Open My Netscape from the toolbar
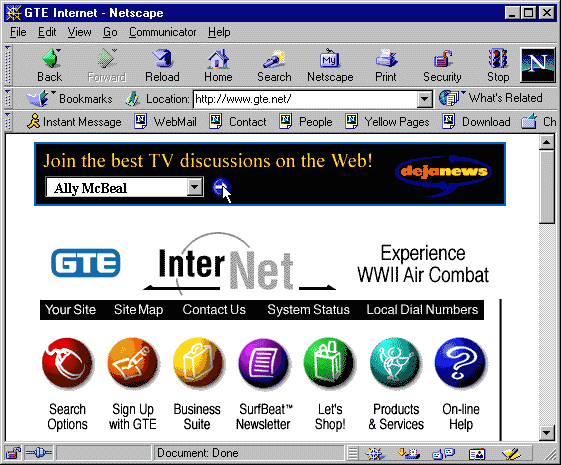 coord(330,59)
